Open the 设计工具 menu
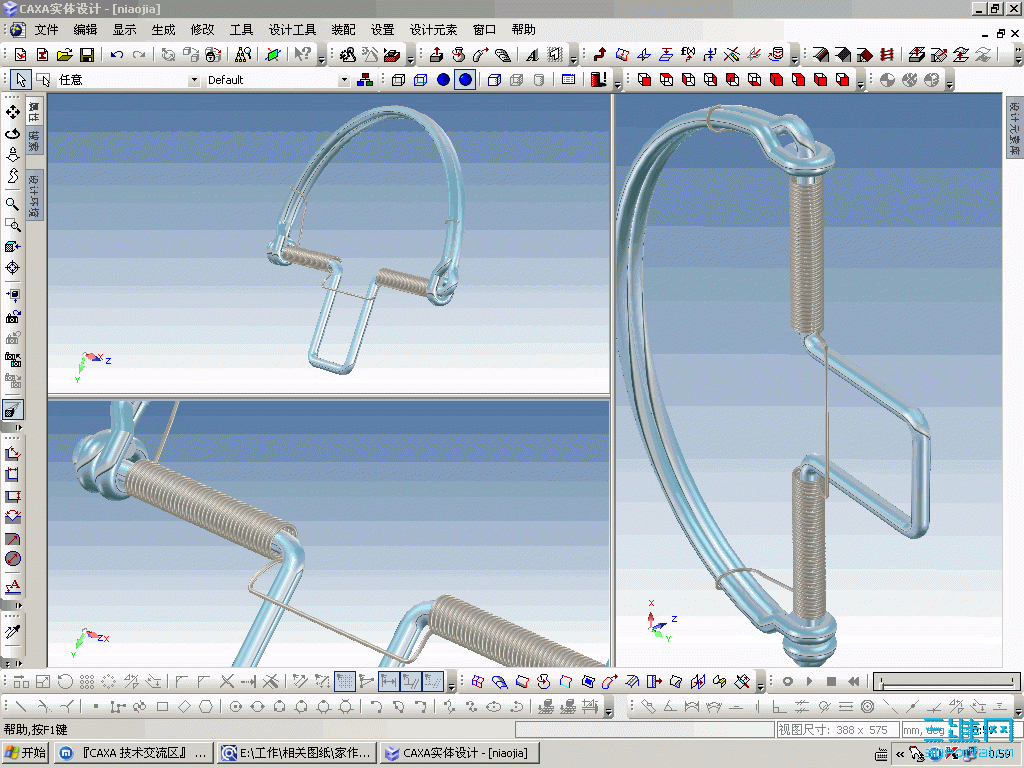Screen dimensions: 1024x768 click(x=292, y=29)
